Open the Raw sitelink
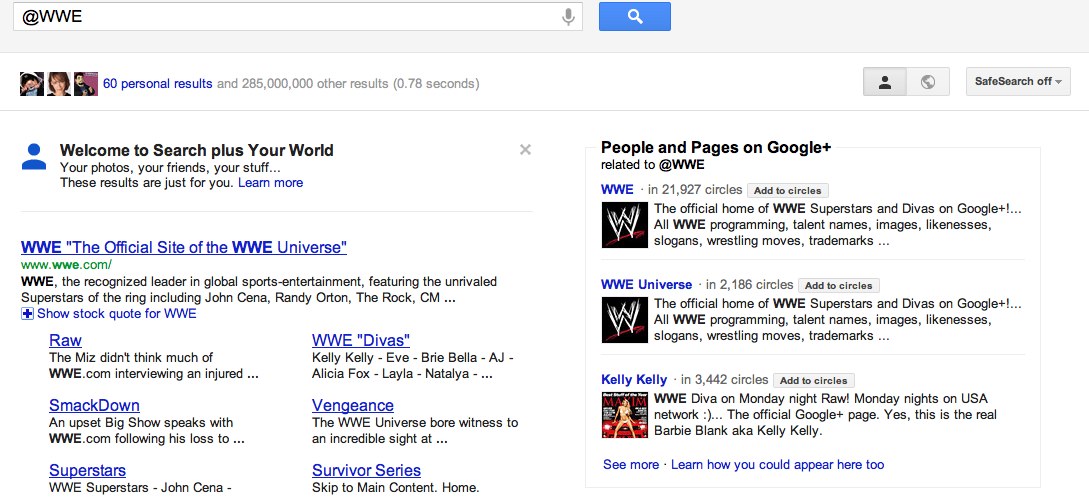This screenshot has height=498, width=1089. (65, 340)
